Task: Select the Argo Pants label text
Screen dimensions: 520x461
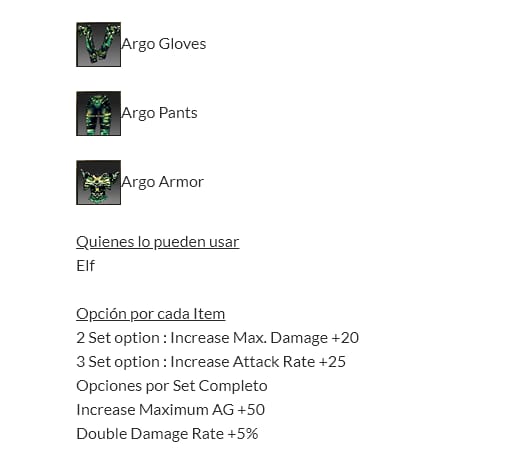Action: pyautogui.click(x=159, y=113)
